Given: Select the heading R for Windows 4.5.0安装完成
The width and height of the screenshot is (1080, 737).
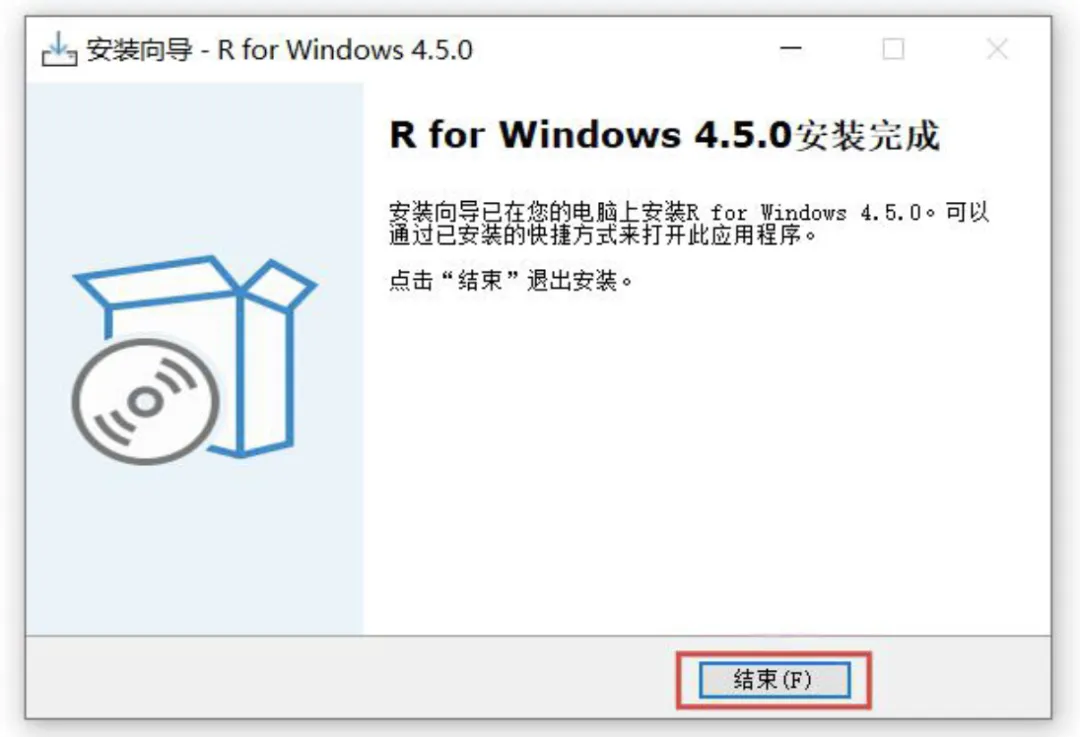Looking at the screenshot, I should (664, 134).
